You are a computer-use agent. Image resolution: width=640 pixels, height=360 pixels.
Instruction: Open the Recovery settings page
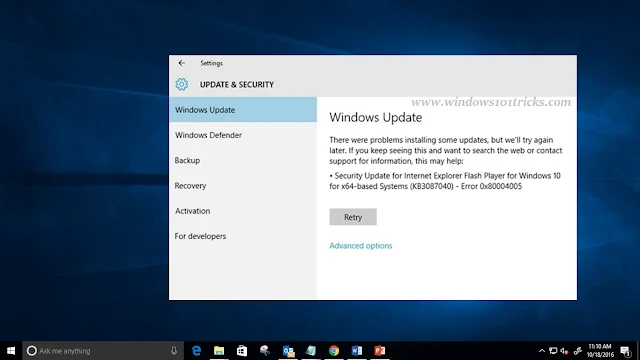(243, 185)
